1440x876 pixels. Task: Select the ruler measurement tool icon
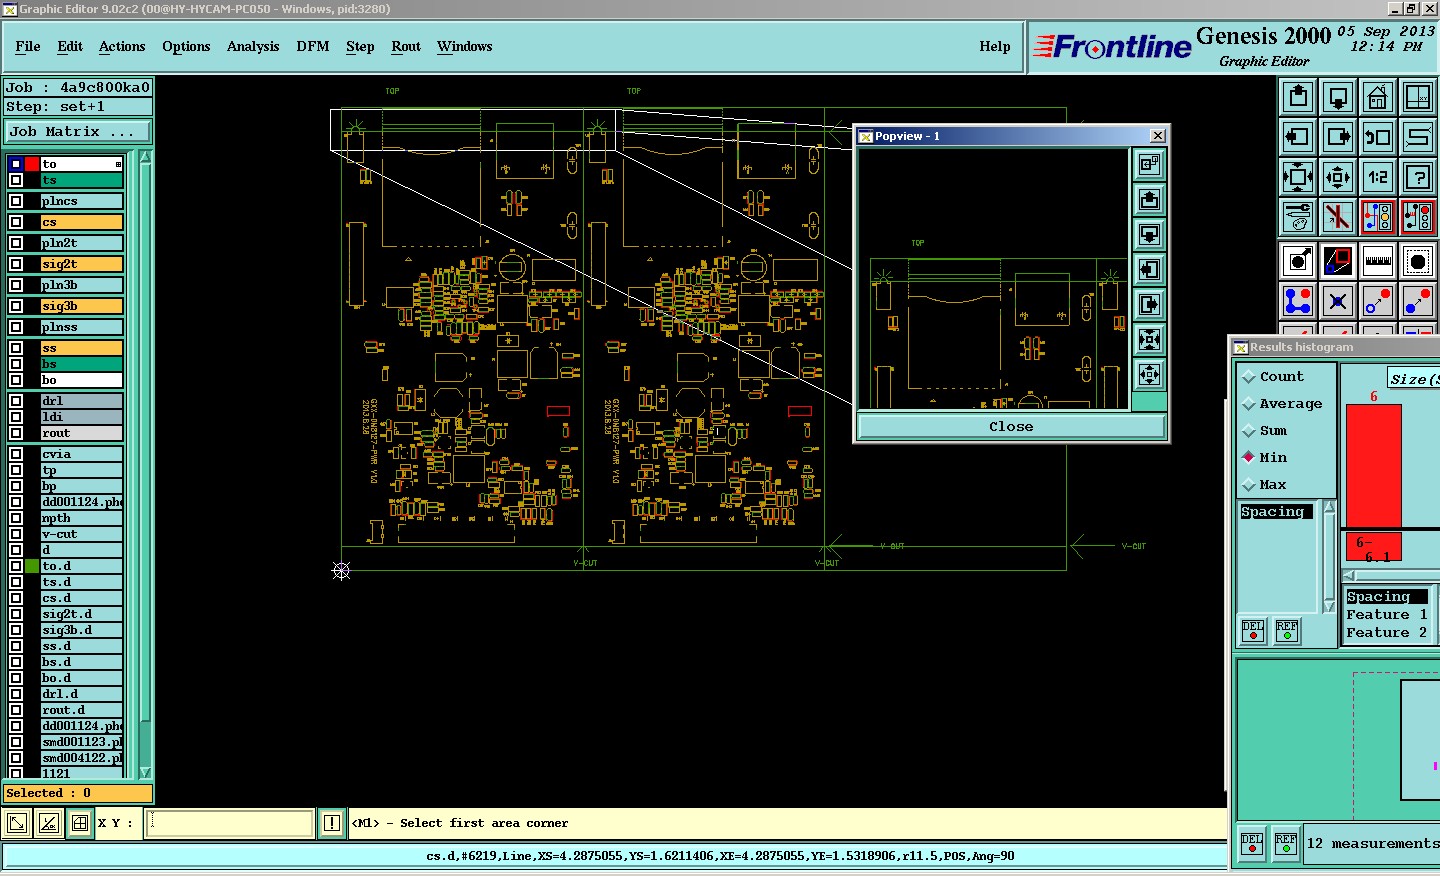point(1378,261)
